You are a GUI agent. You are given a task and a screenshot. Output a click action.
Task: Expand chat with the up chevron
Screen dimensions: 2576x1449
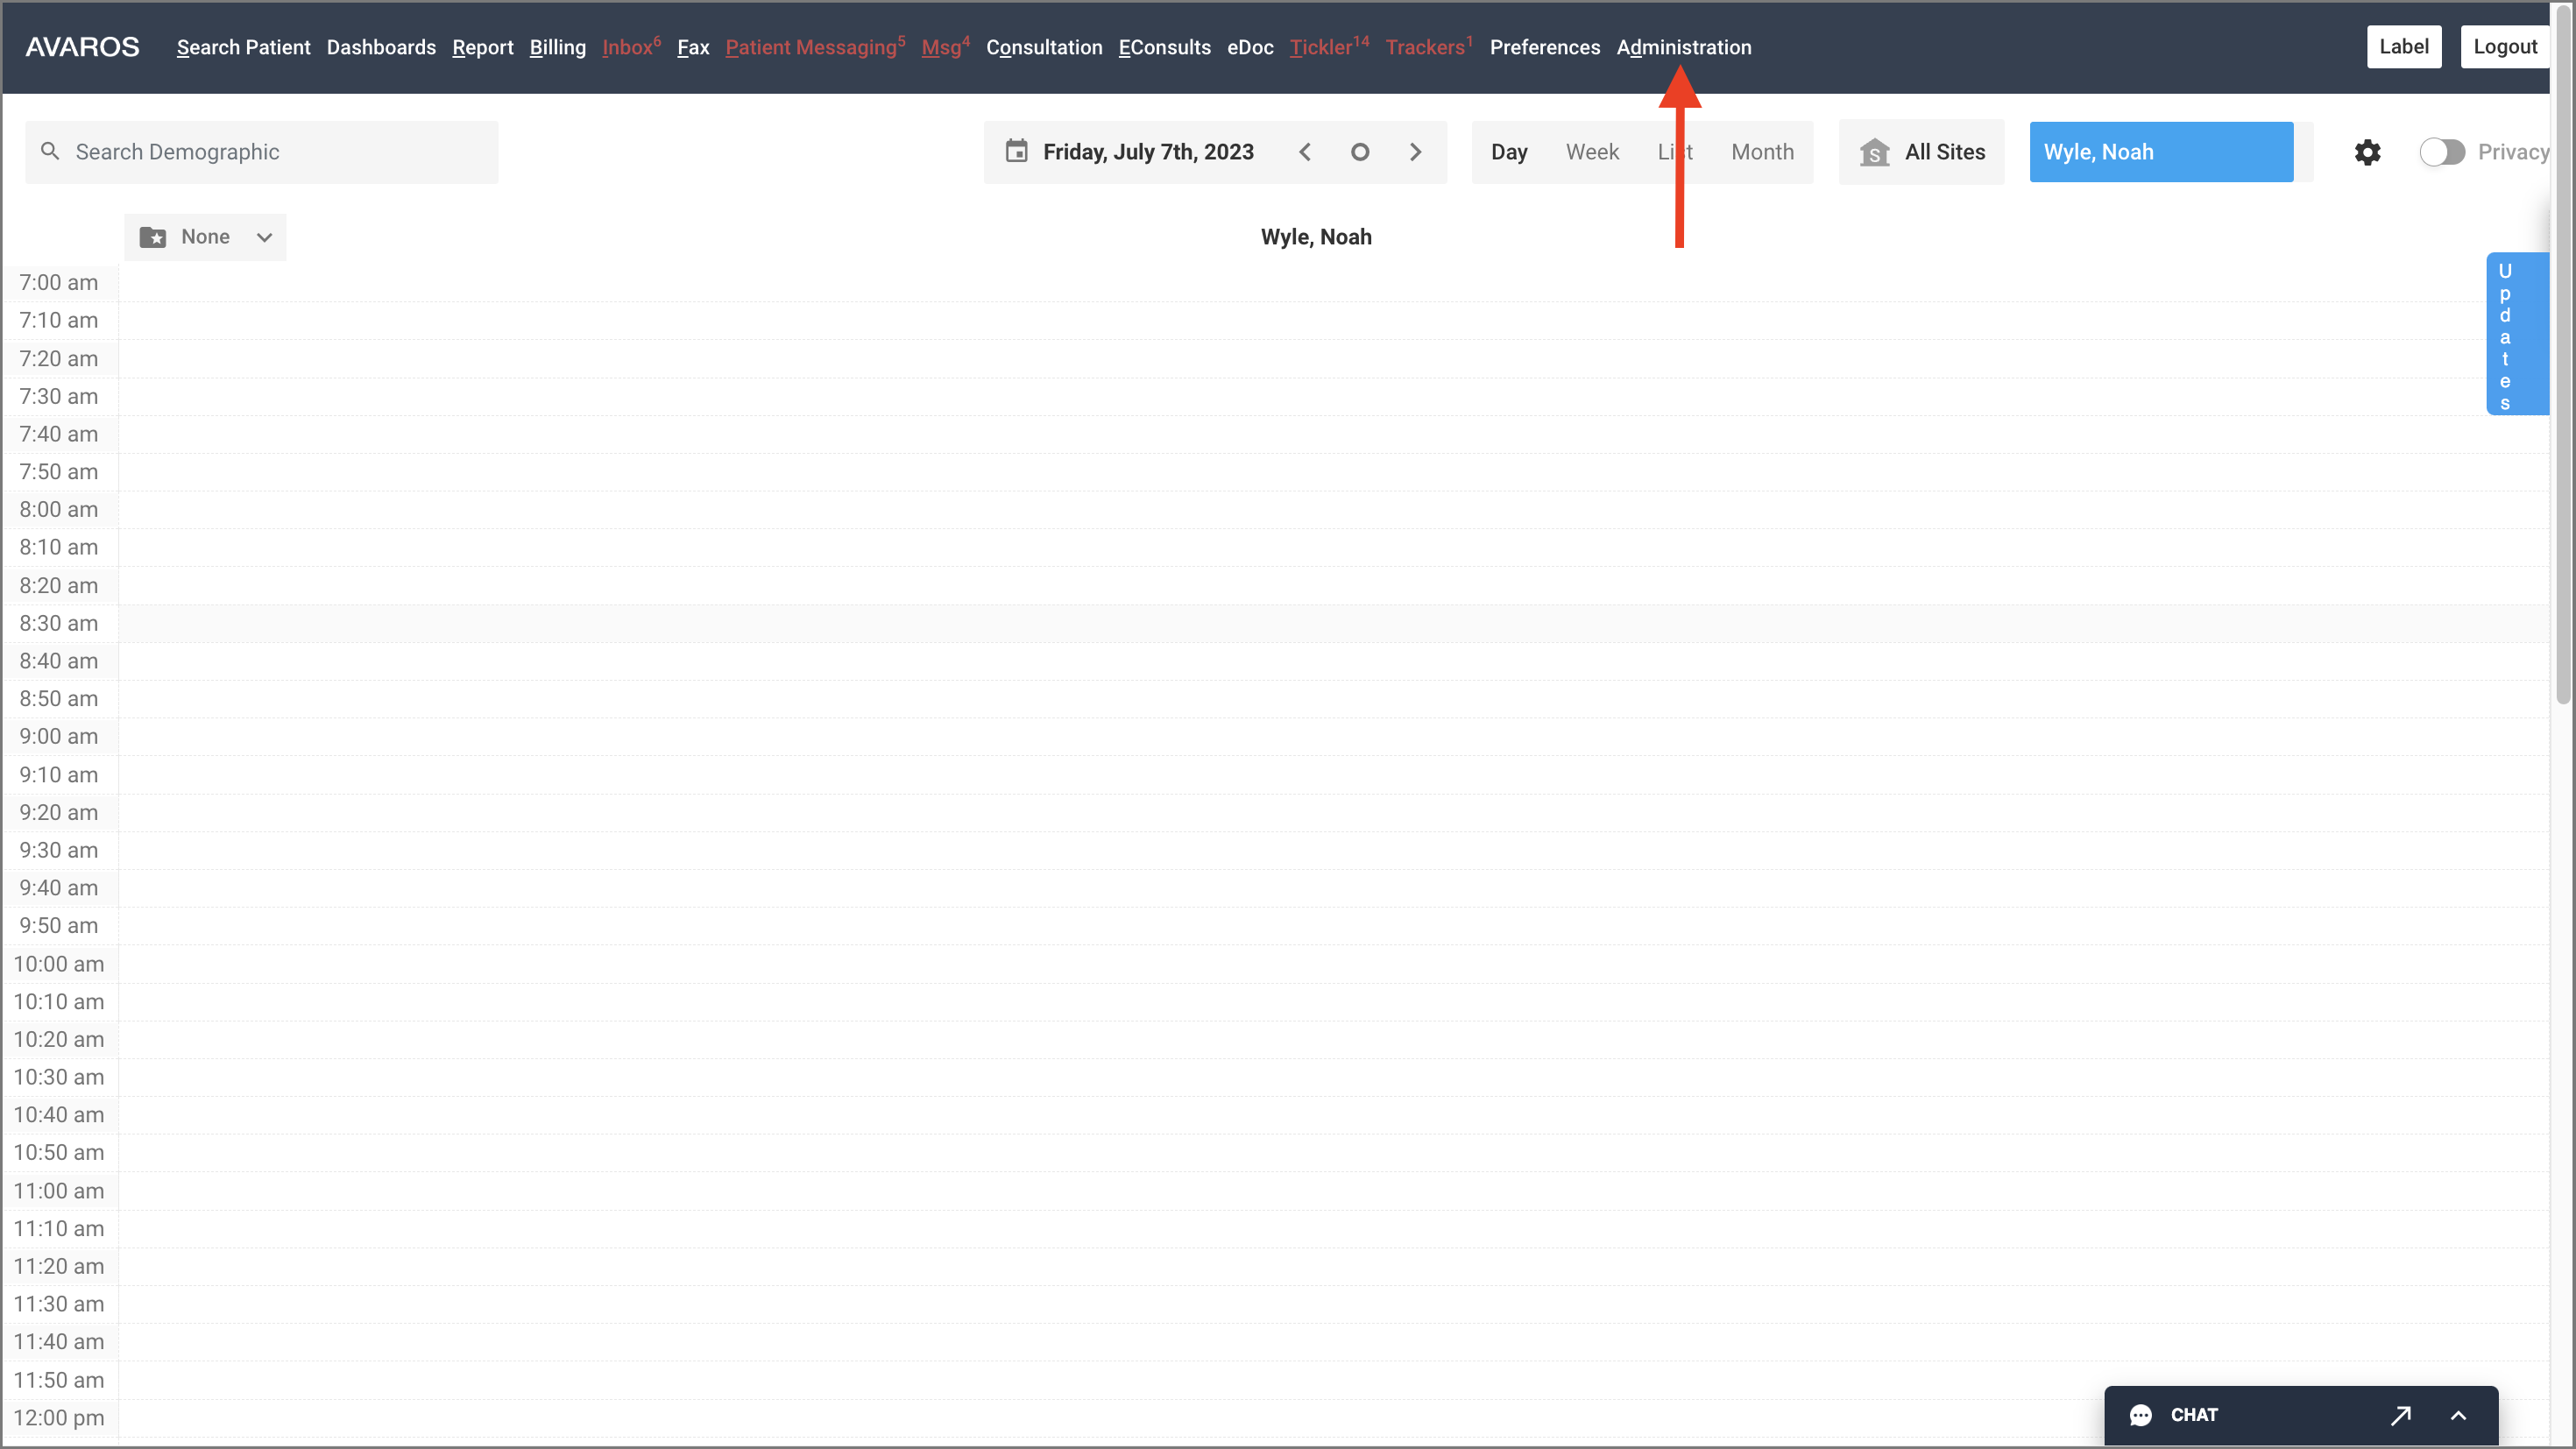(2458, 1415)
